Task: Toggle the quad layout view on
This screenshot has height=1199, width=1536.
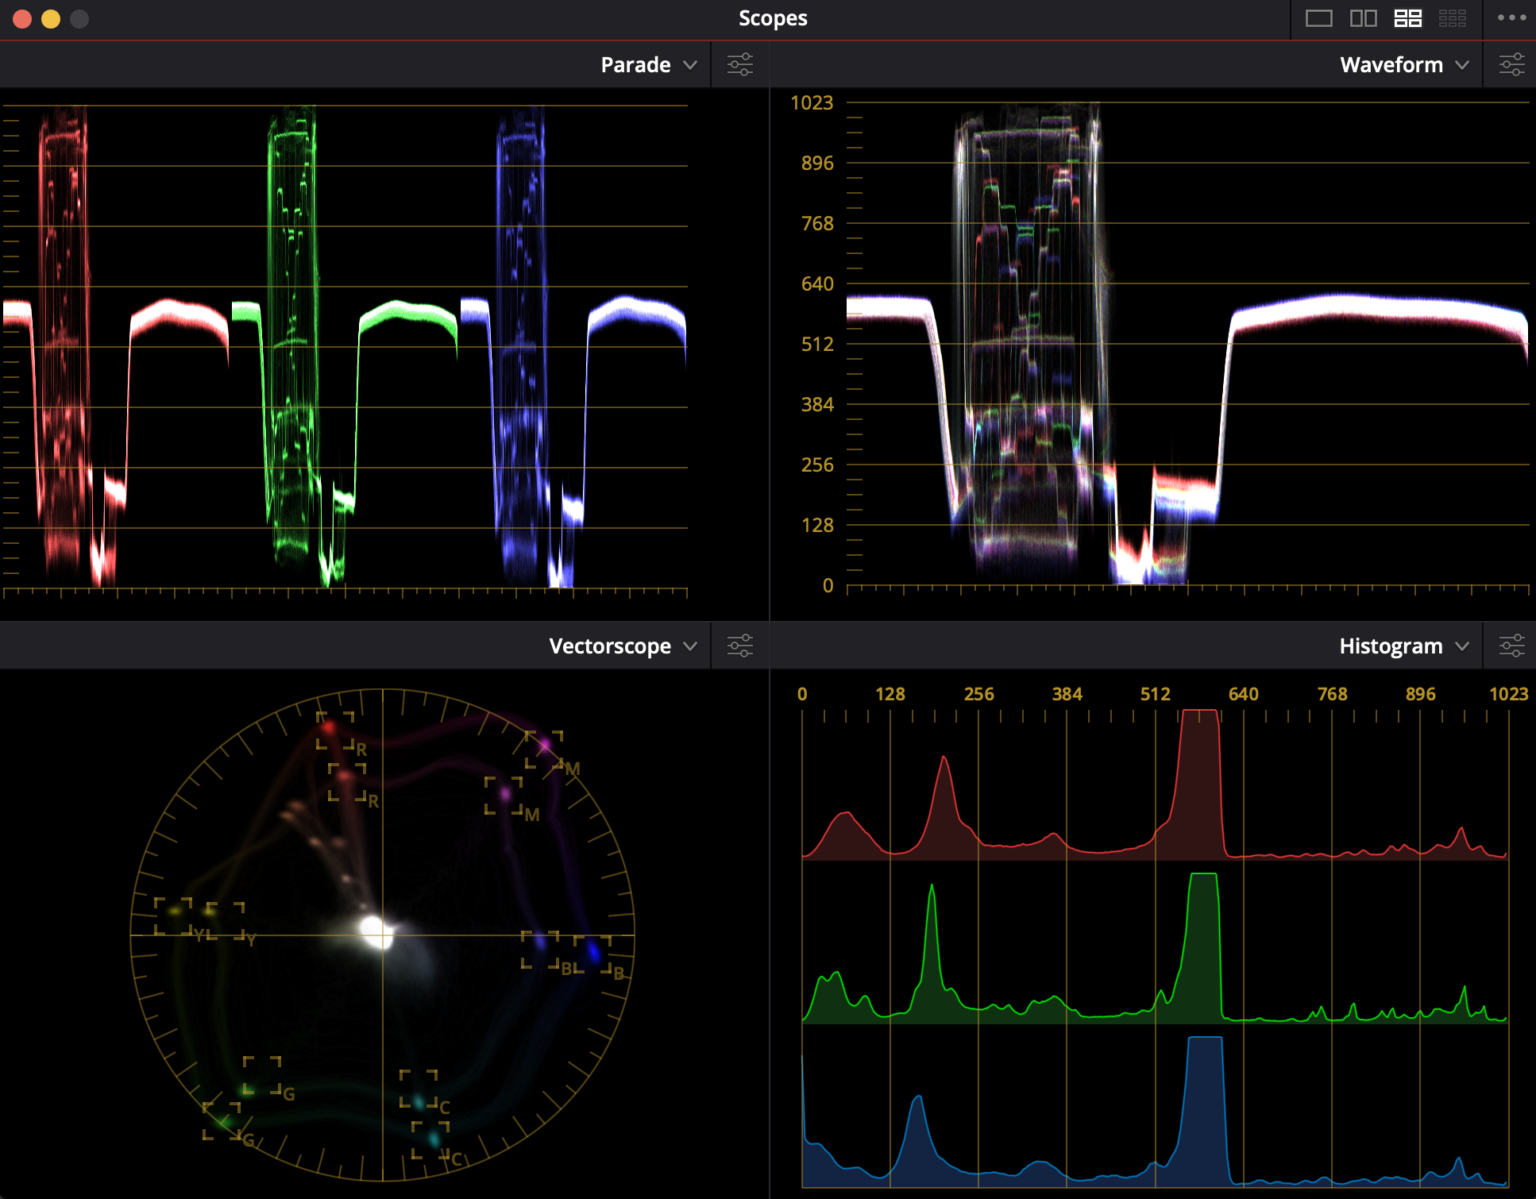Action: click(1409, 18)
